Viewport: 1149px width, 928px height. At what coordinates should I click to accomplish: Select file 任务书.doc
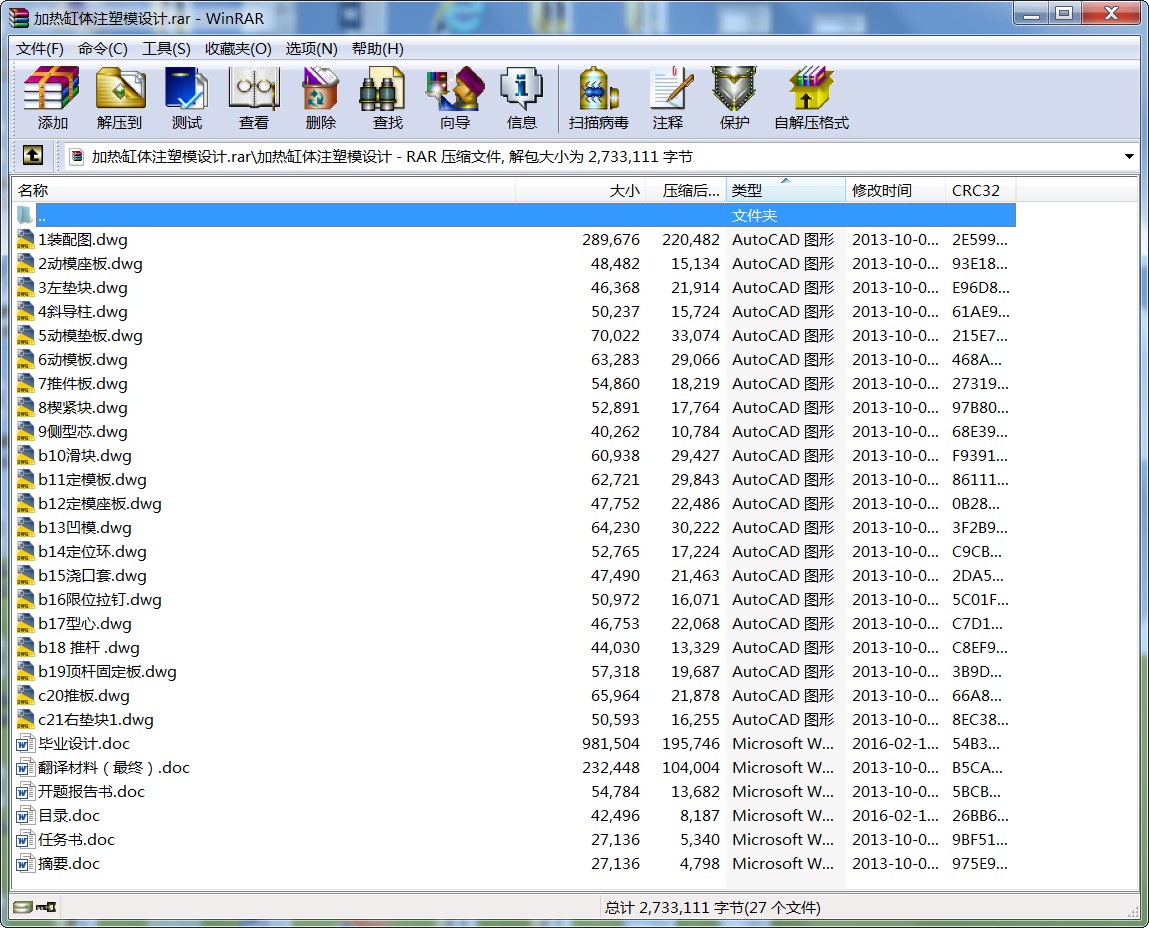(x=76, y=840)
